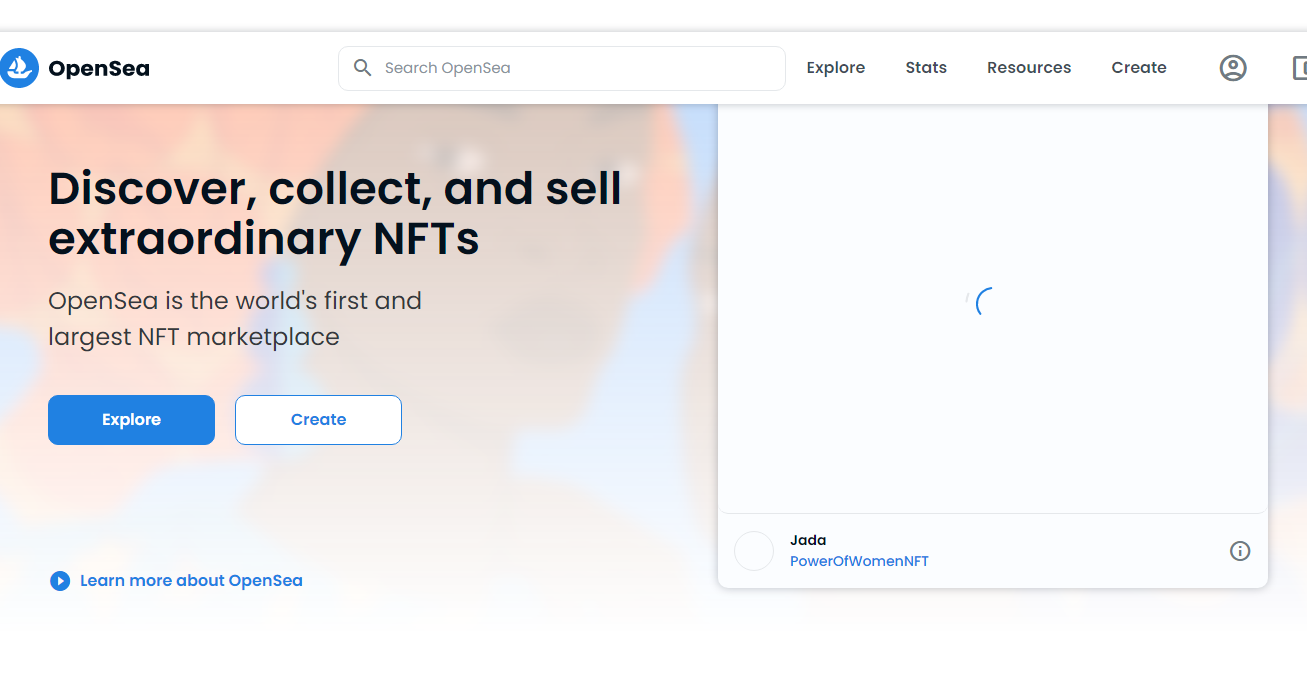The image size is (1307, 699).
Task: Open the Resources navigation menu
Action: 1028,68
